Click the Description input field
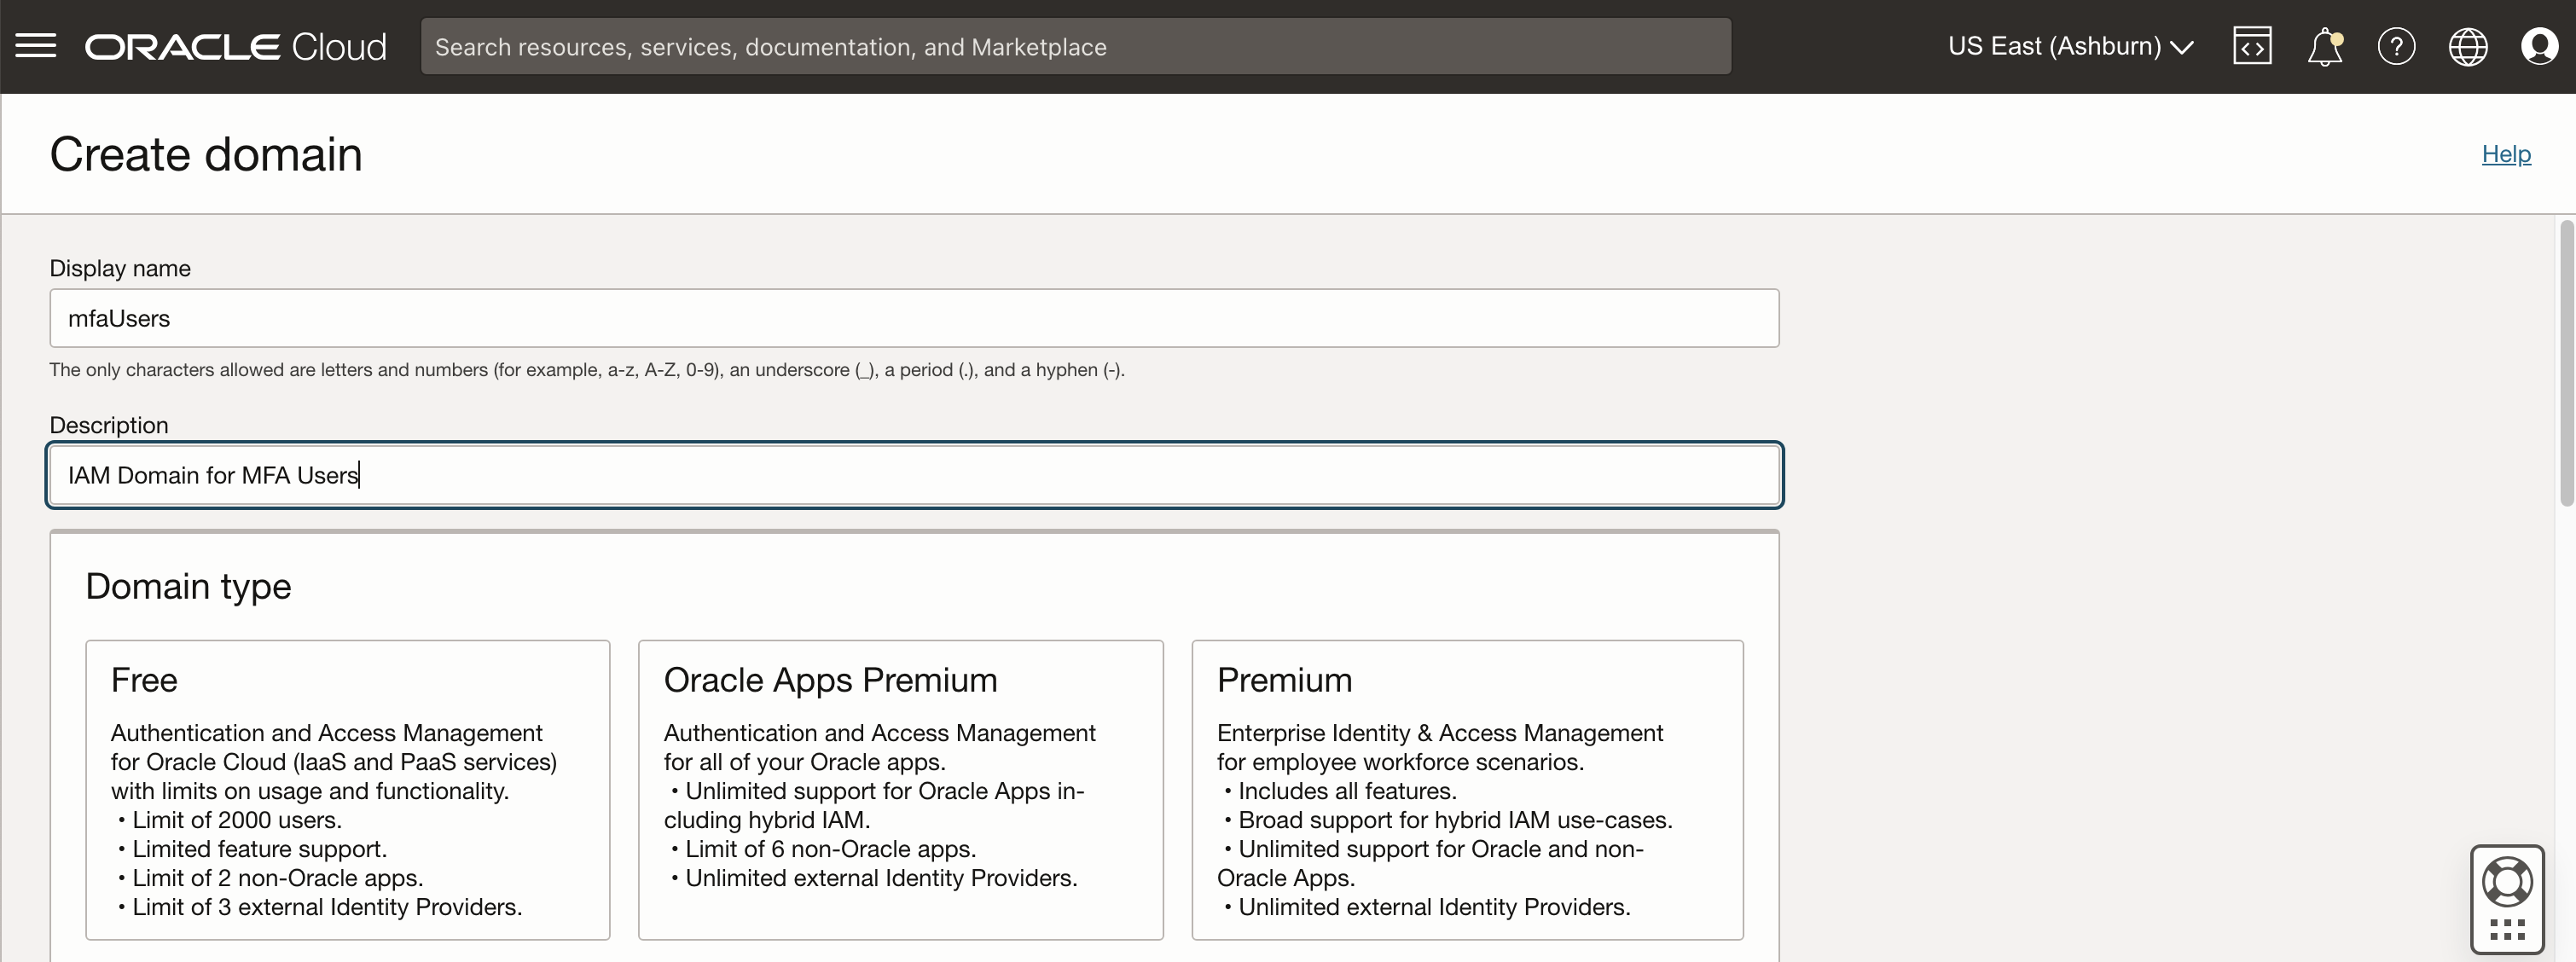The height and width of the screenshot is (962, 2576). tap(914, 475)
